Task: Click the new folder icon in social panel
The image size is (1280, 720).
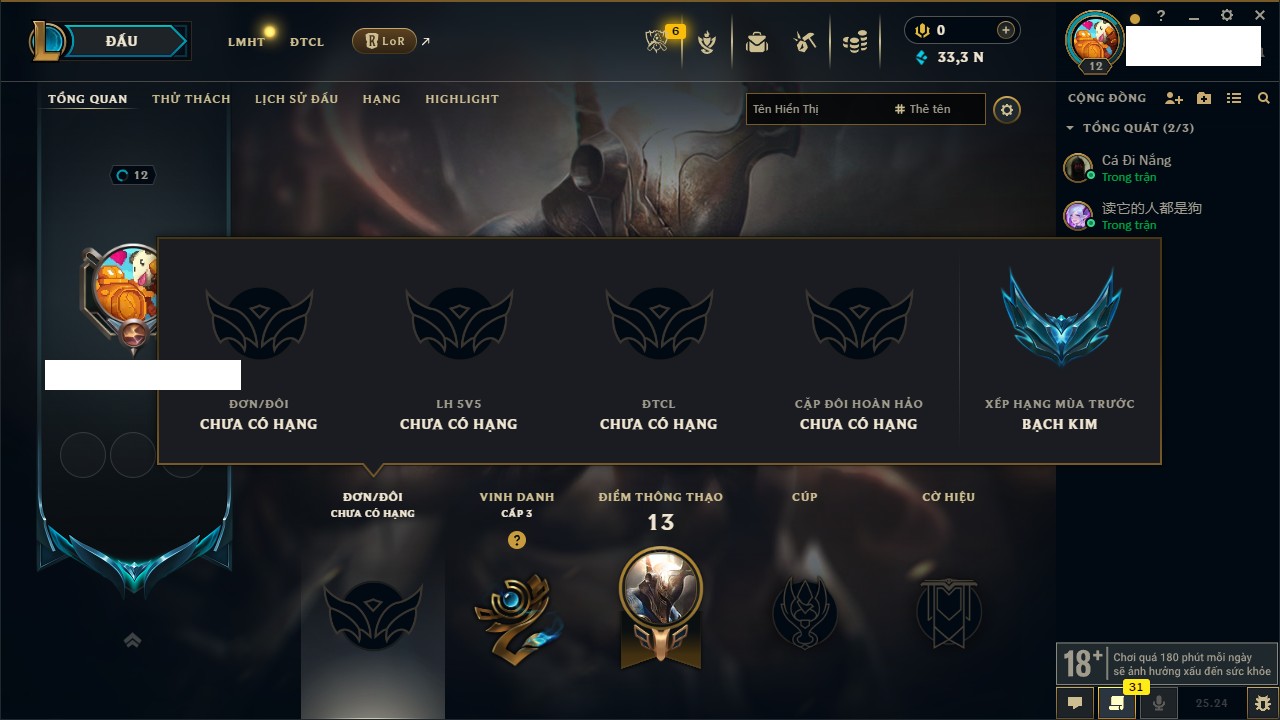Action: click(x=1204, y=98)
